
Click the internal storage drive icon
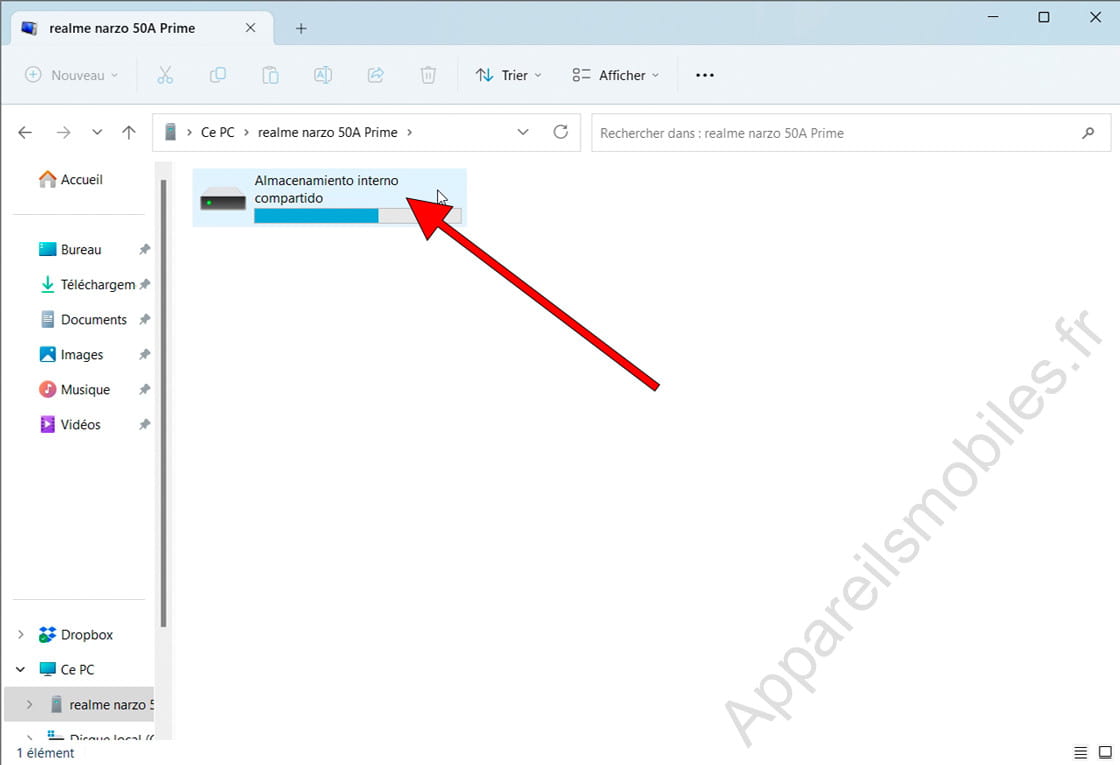tap(223, 199)
